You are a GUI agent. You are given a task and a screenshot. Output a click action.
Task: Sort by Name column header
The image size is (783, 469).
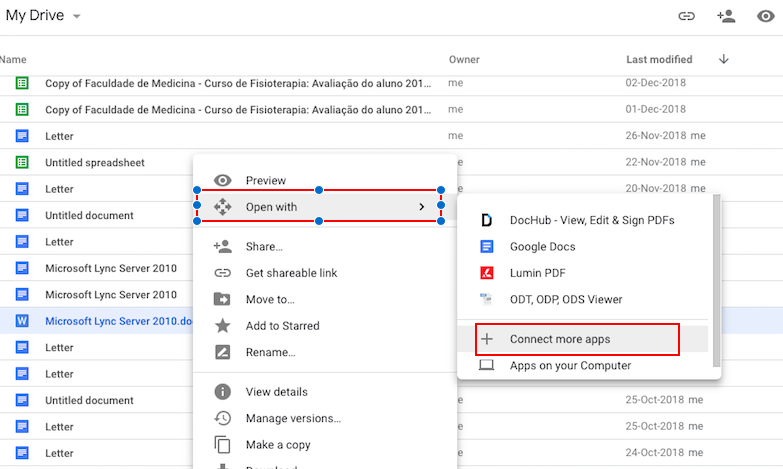tap(13, 59)
